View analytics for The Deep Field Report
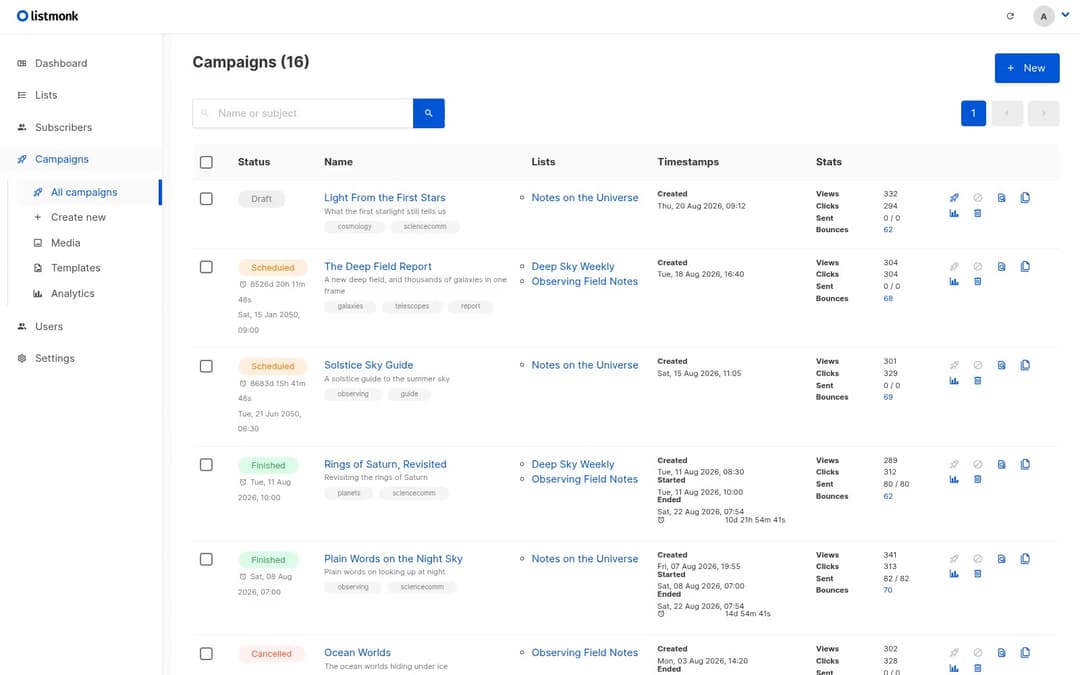The height and width of the screenshot is (675, 1080). [x=954, y=282]
